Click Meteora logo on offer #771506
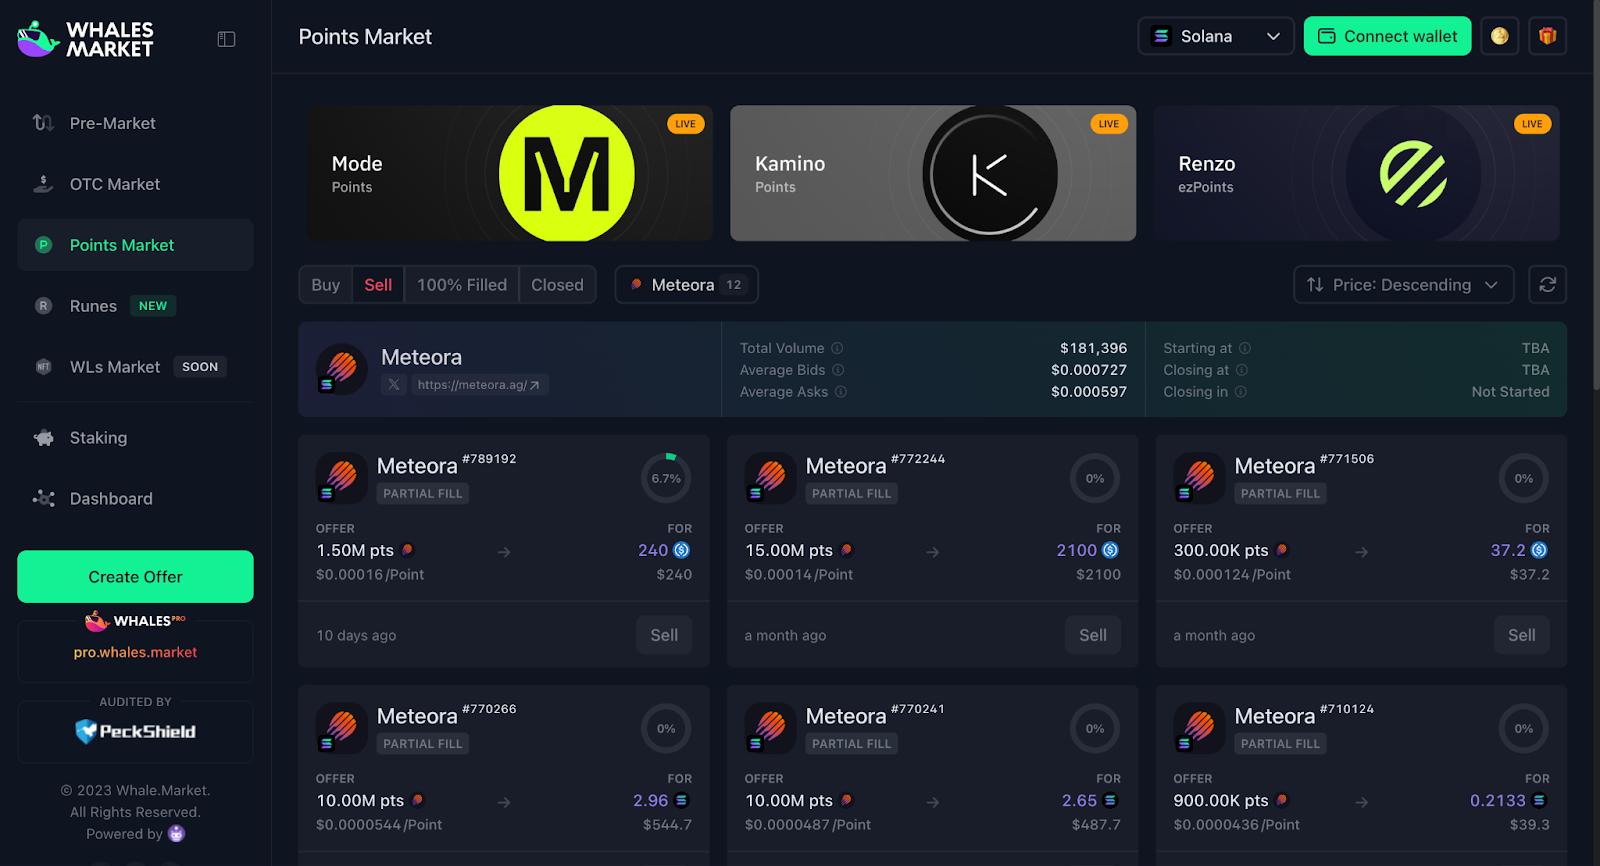 tap(1199, 477)
